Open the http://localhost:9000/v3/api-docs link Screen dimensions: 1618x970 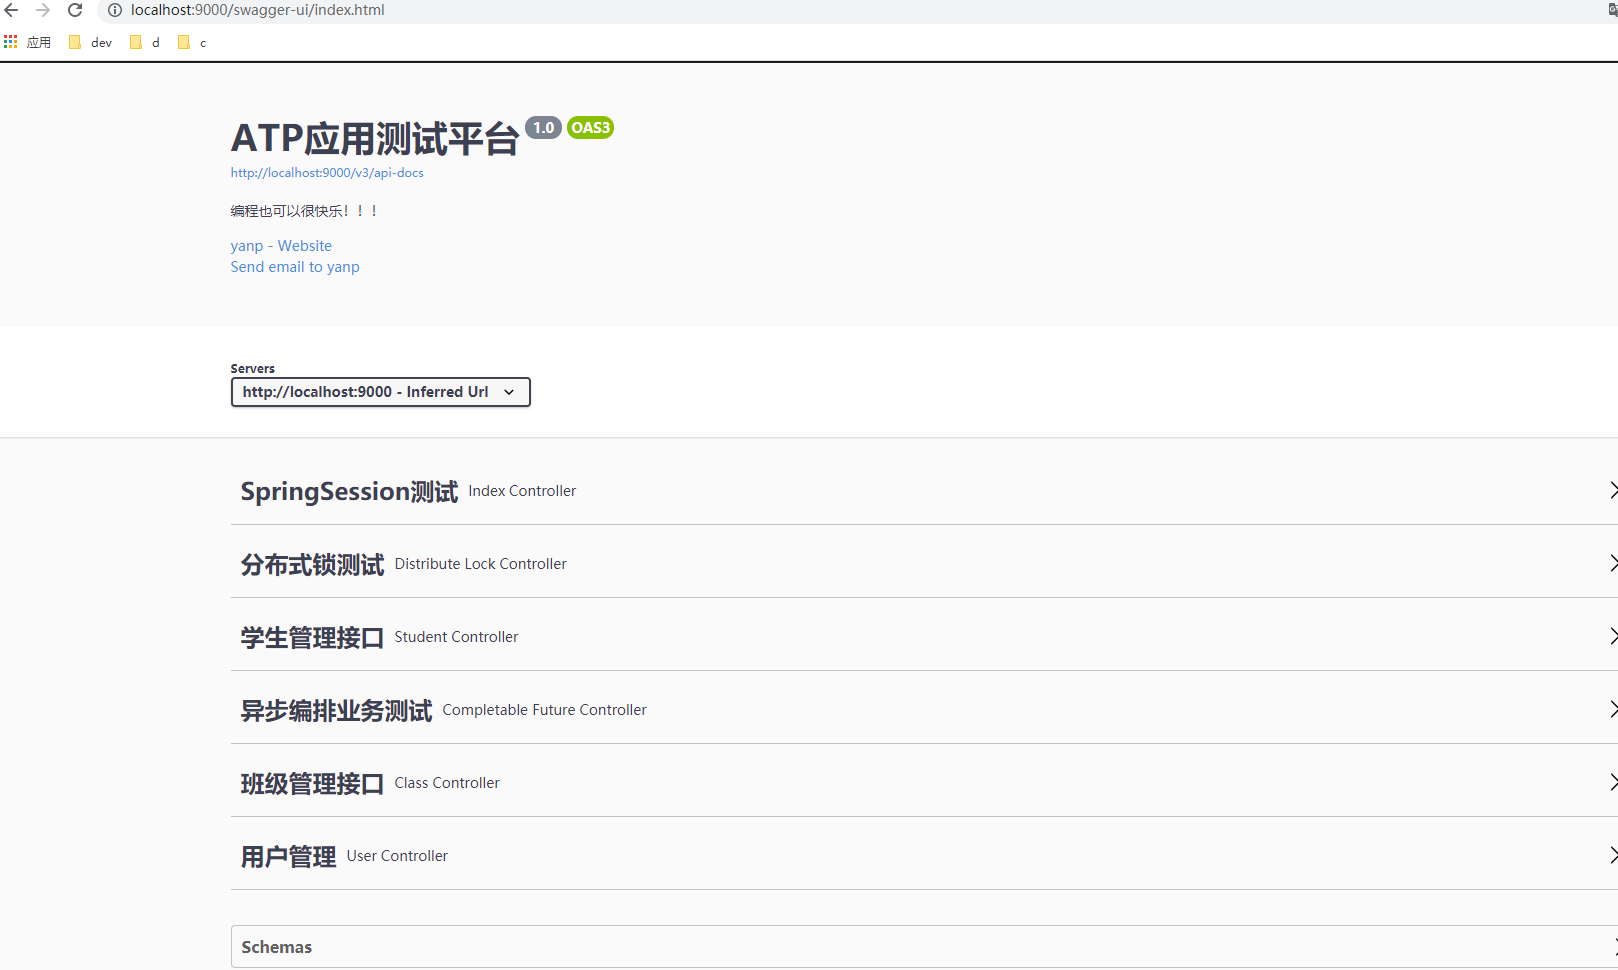[326, 172]
